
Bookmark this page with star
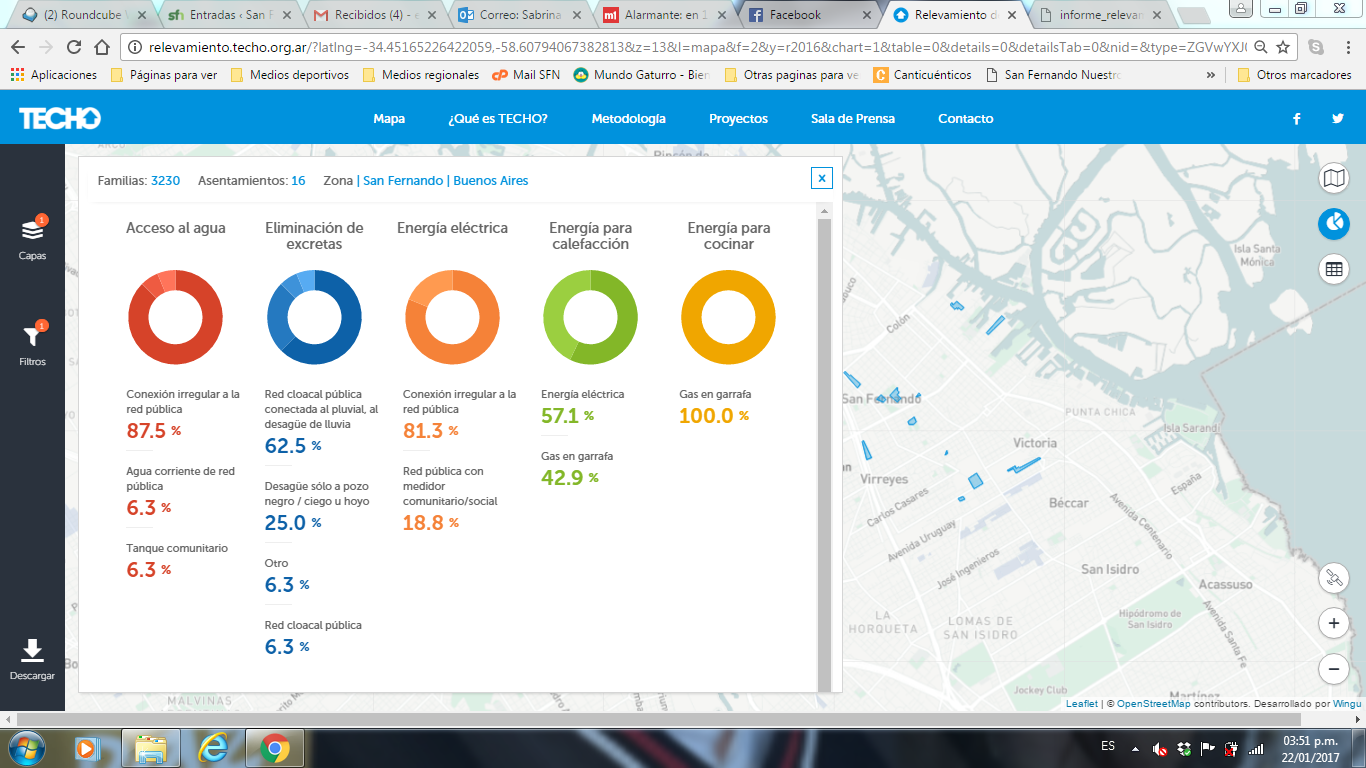coord(1283,47)
